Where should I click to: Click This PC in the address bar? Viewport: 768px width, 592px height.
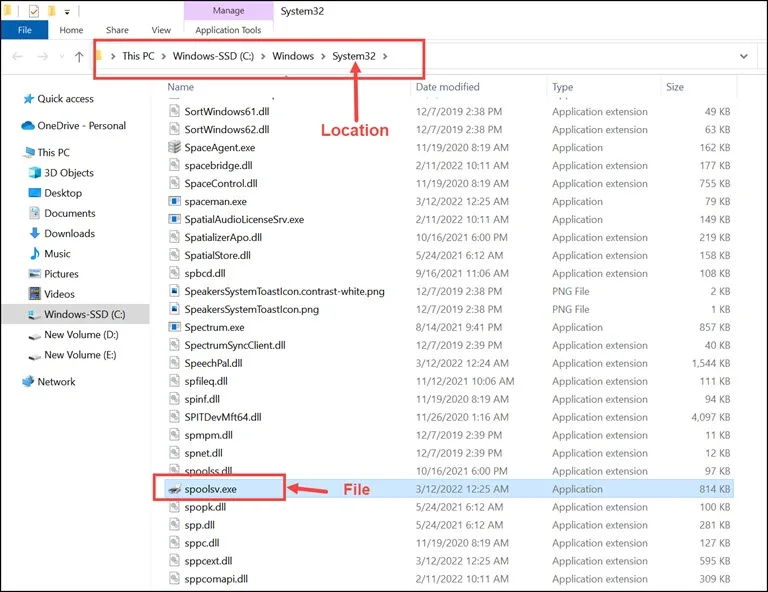click(x=138, y=56)
